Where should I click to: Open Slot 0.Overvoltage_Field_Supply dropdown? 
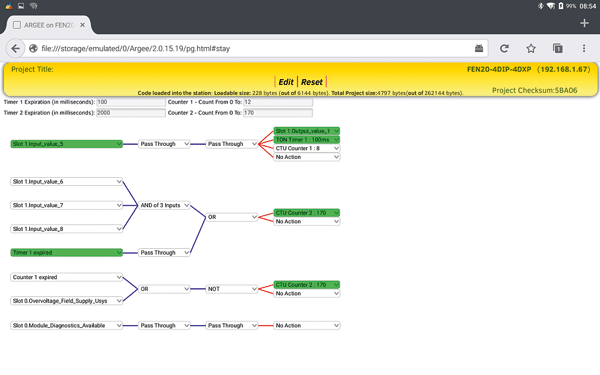pos(67,301)
